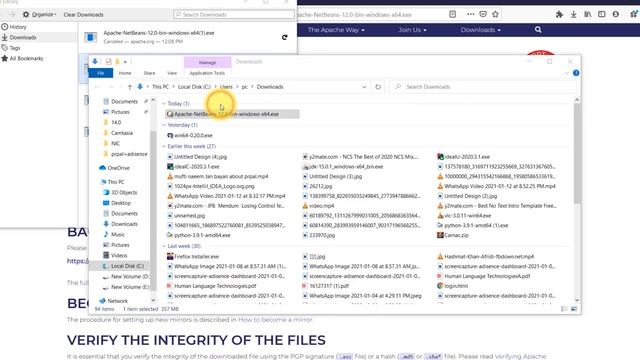Open Organize menu in Library window
This screenshot has height=360, width=640.
(39, 14)
